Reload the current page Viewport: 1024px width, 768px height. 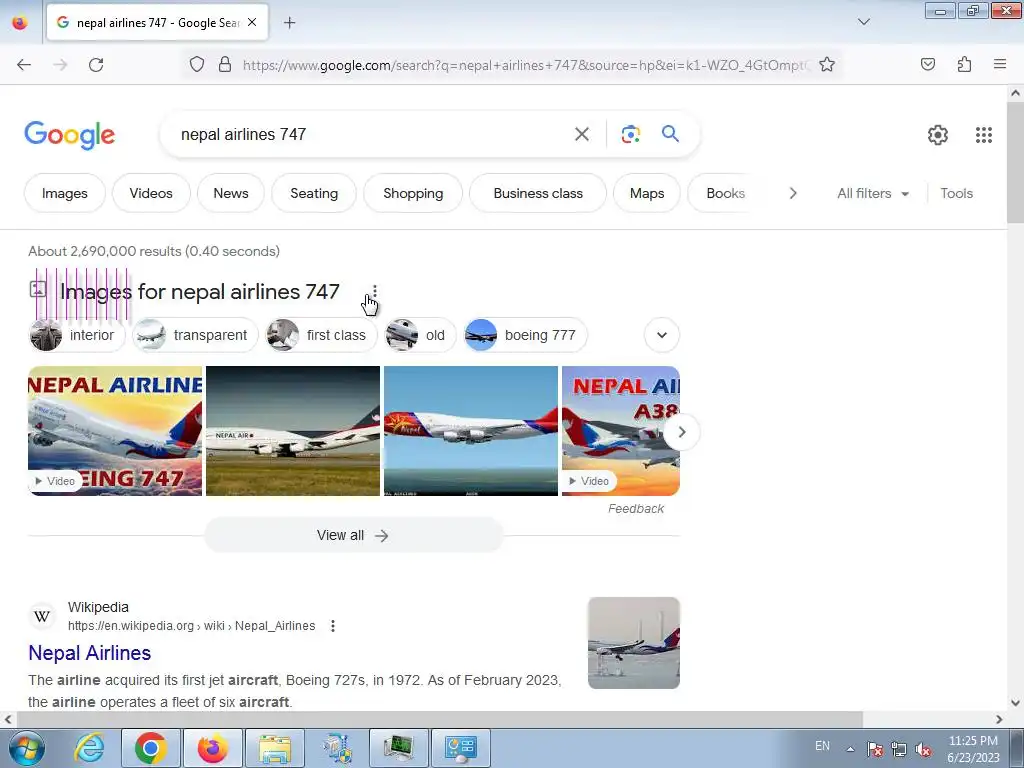tap(96, 65)
